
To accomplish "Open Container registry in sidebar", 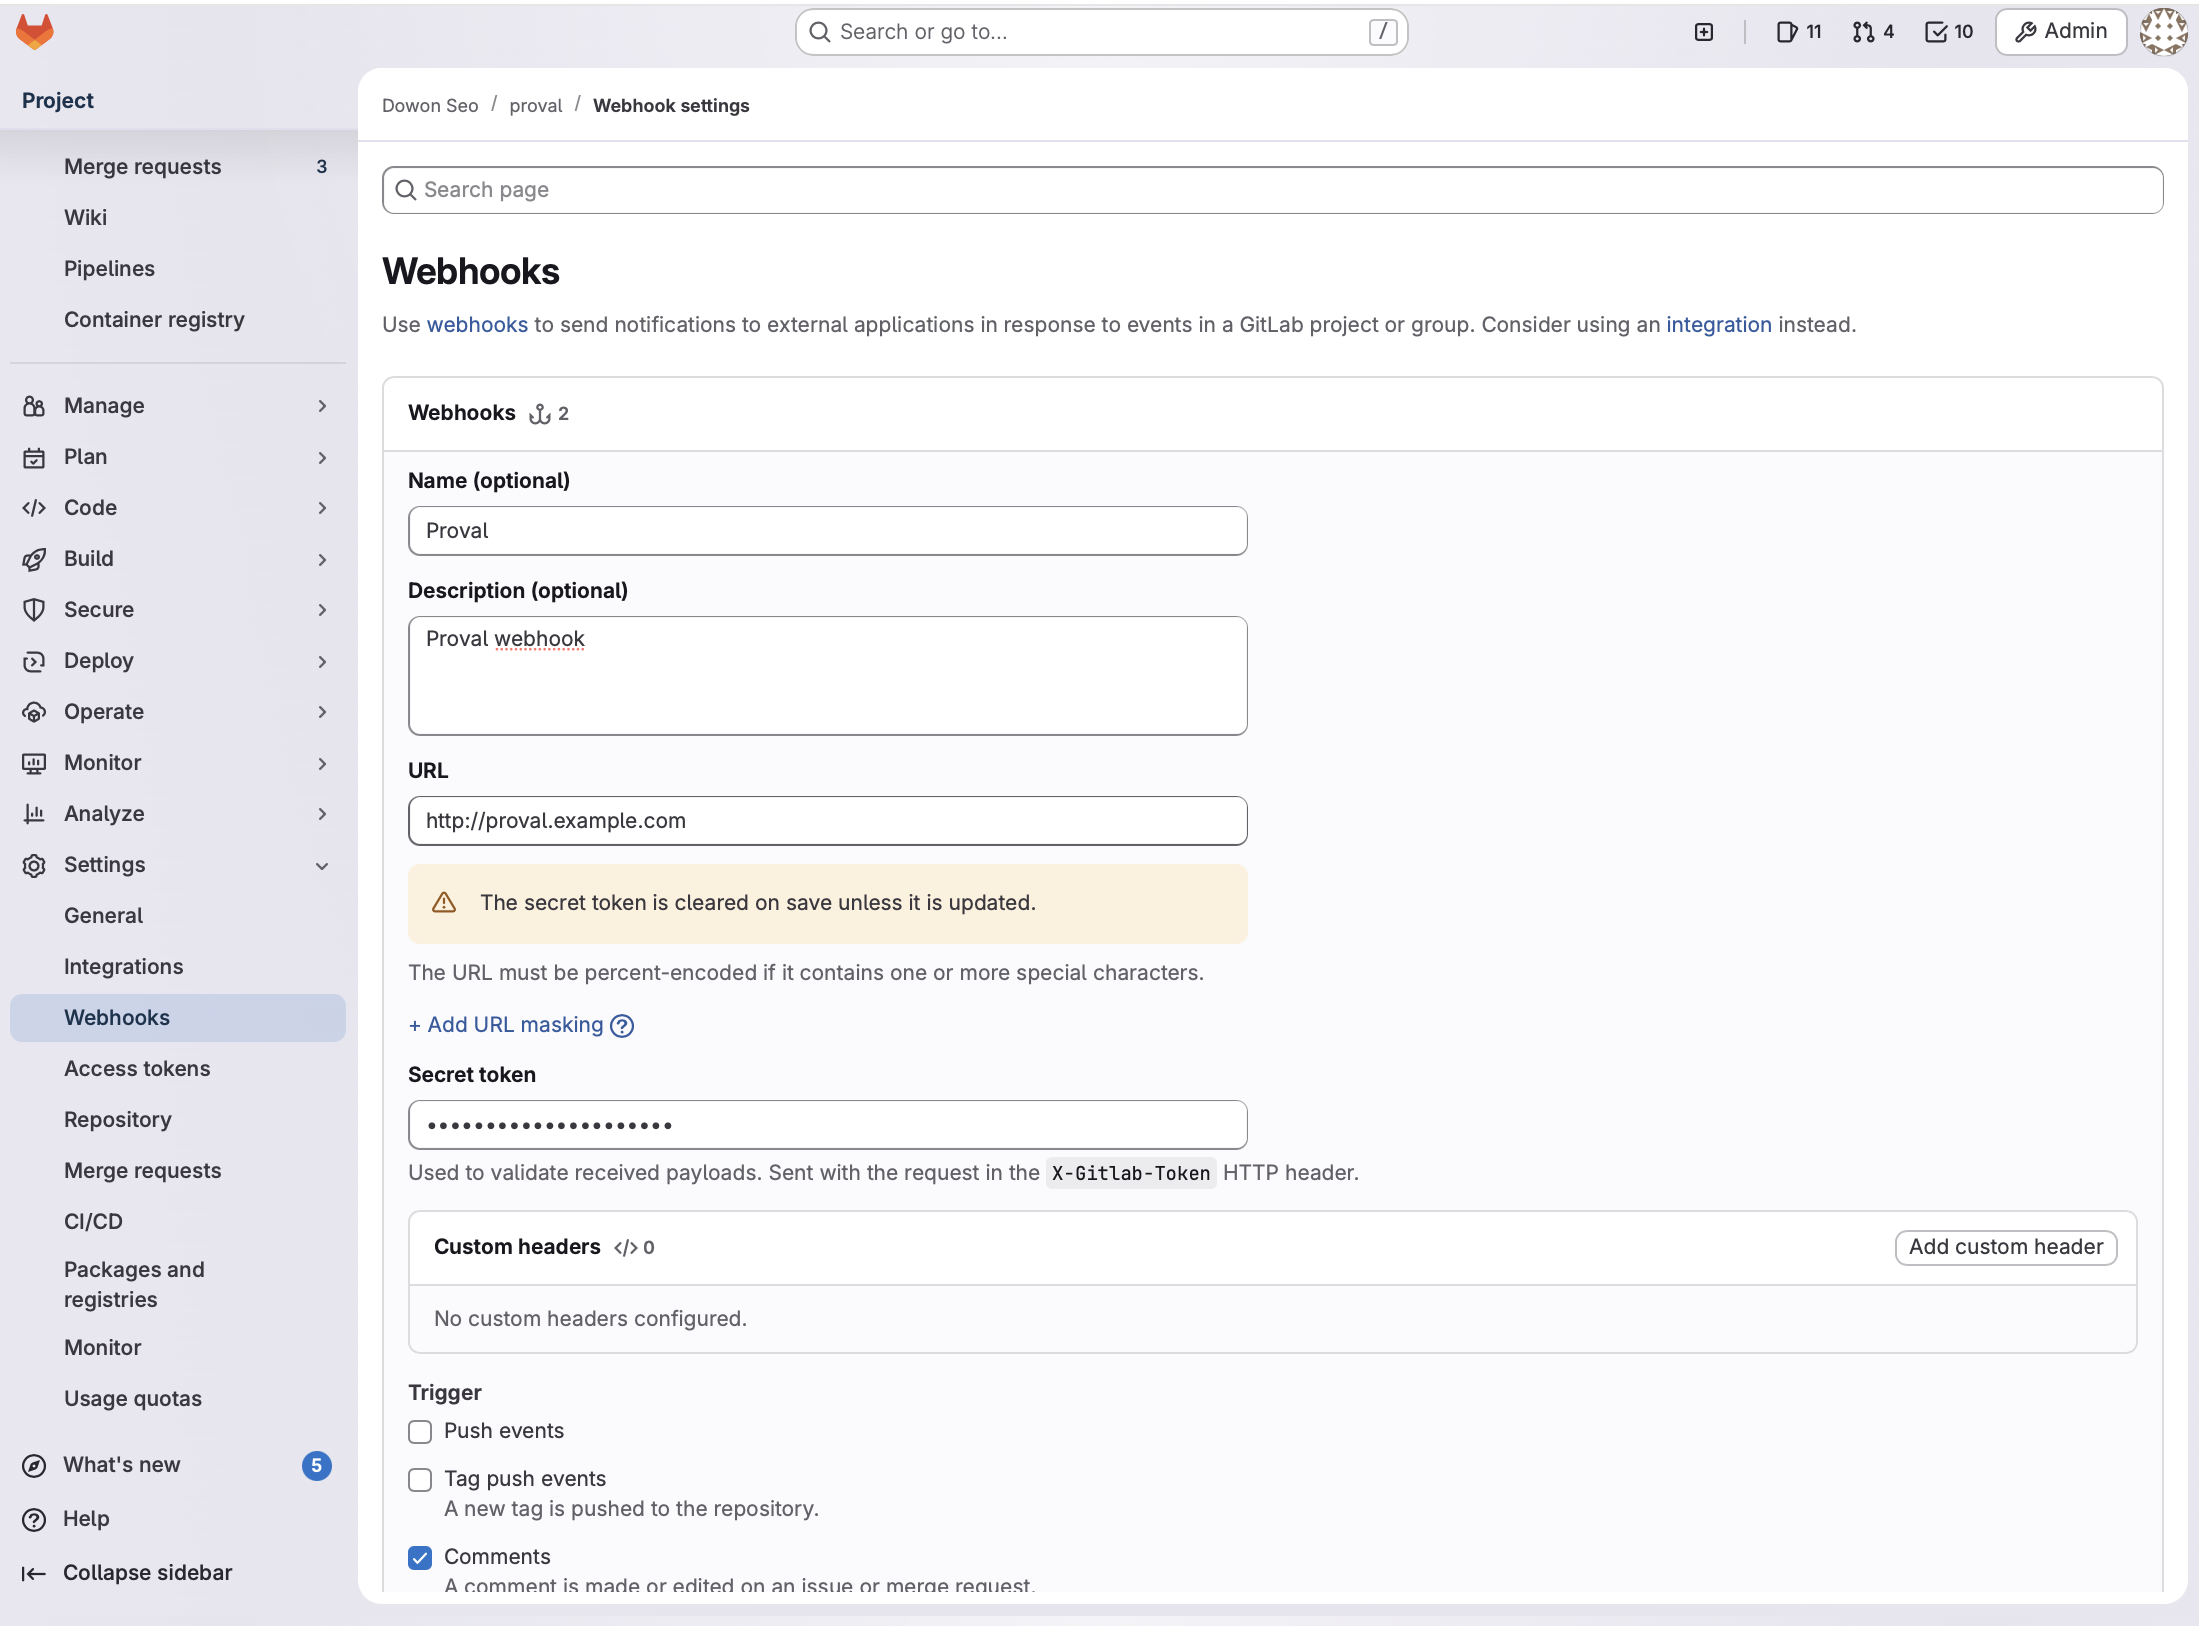I will pyautogui.click(x=178, y=320).
